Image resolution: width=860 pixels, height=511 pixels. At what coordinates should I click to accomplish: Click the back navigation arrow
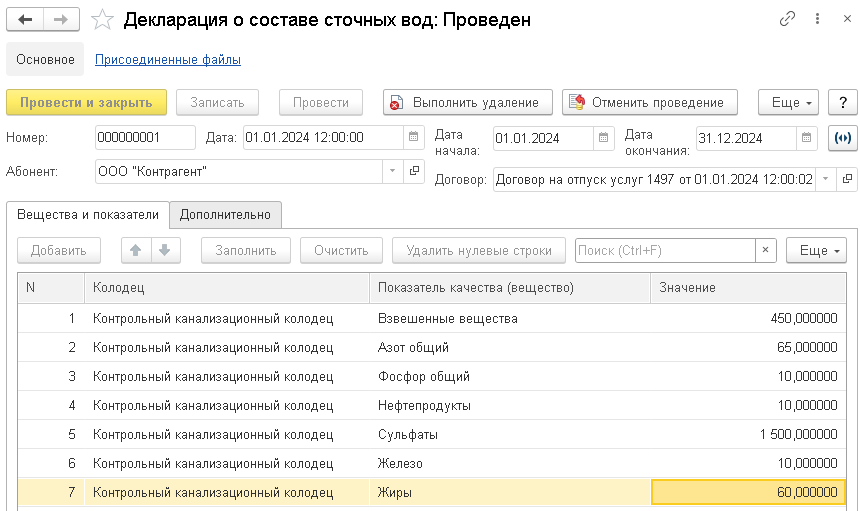(26, 20)
